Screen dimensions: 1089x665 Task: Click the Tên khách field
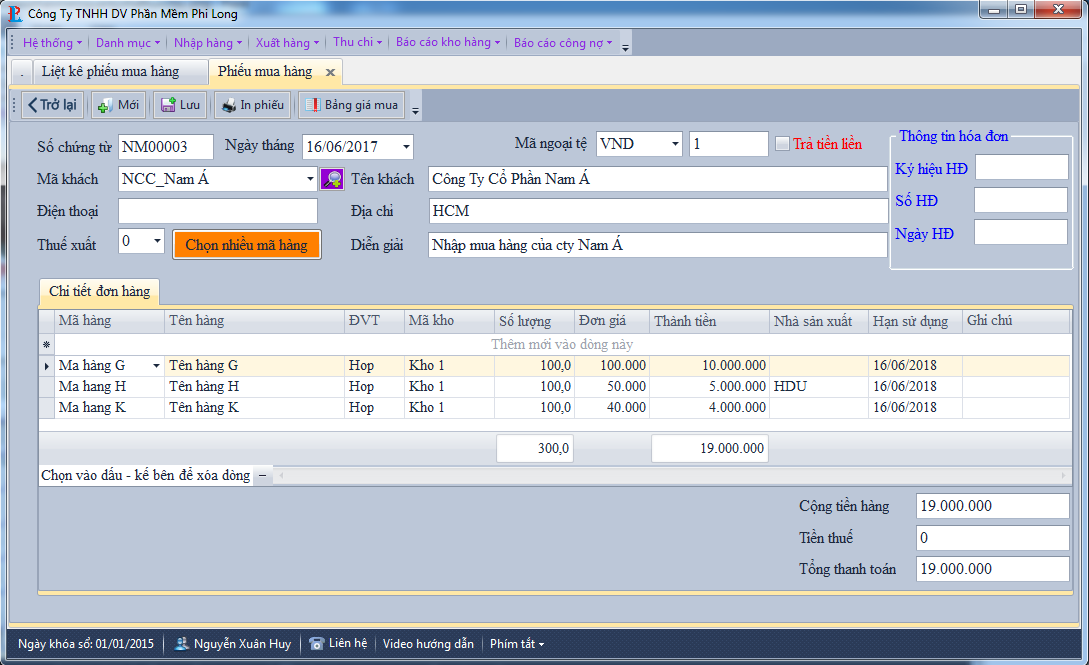657,179
